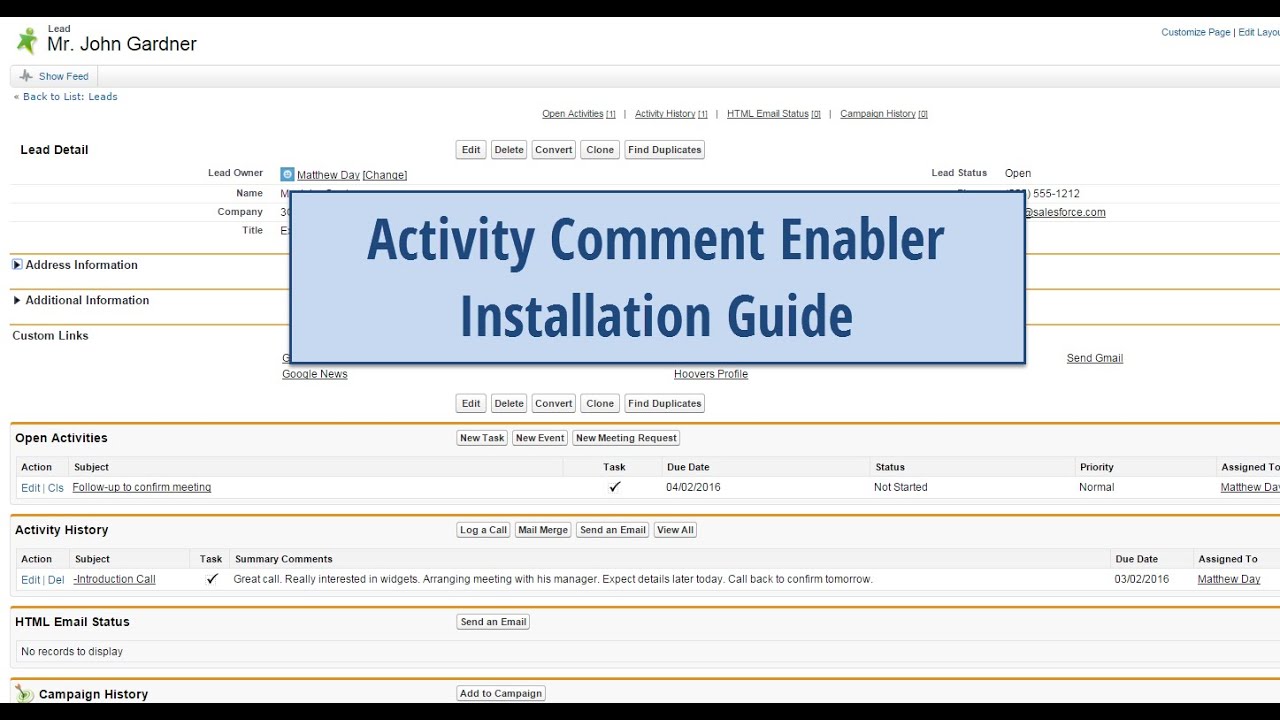Open Matthew Day assigned to Follow-up task
1280x720 pixels.
click(x=1250, y=488)
